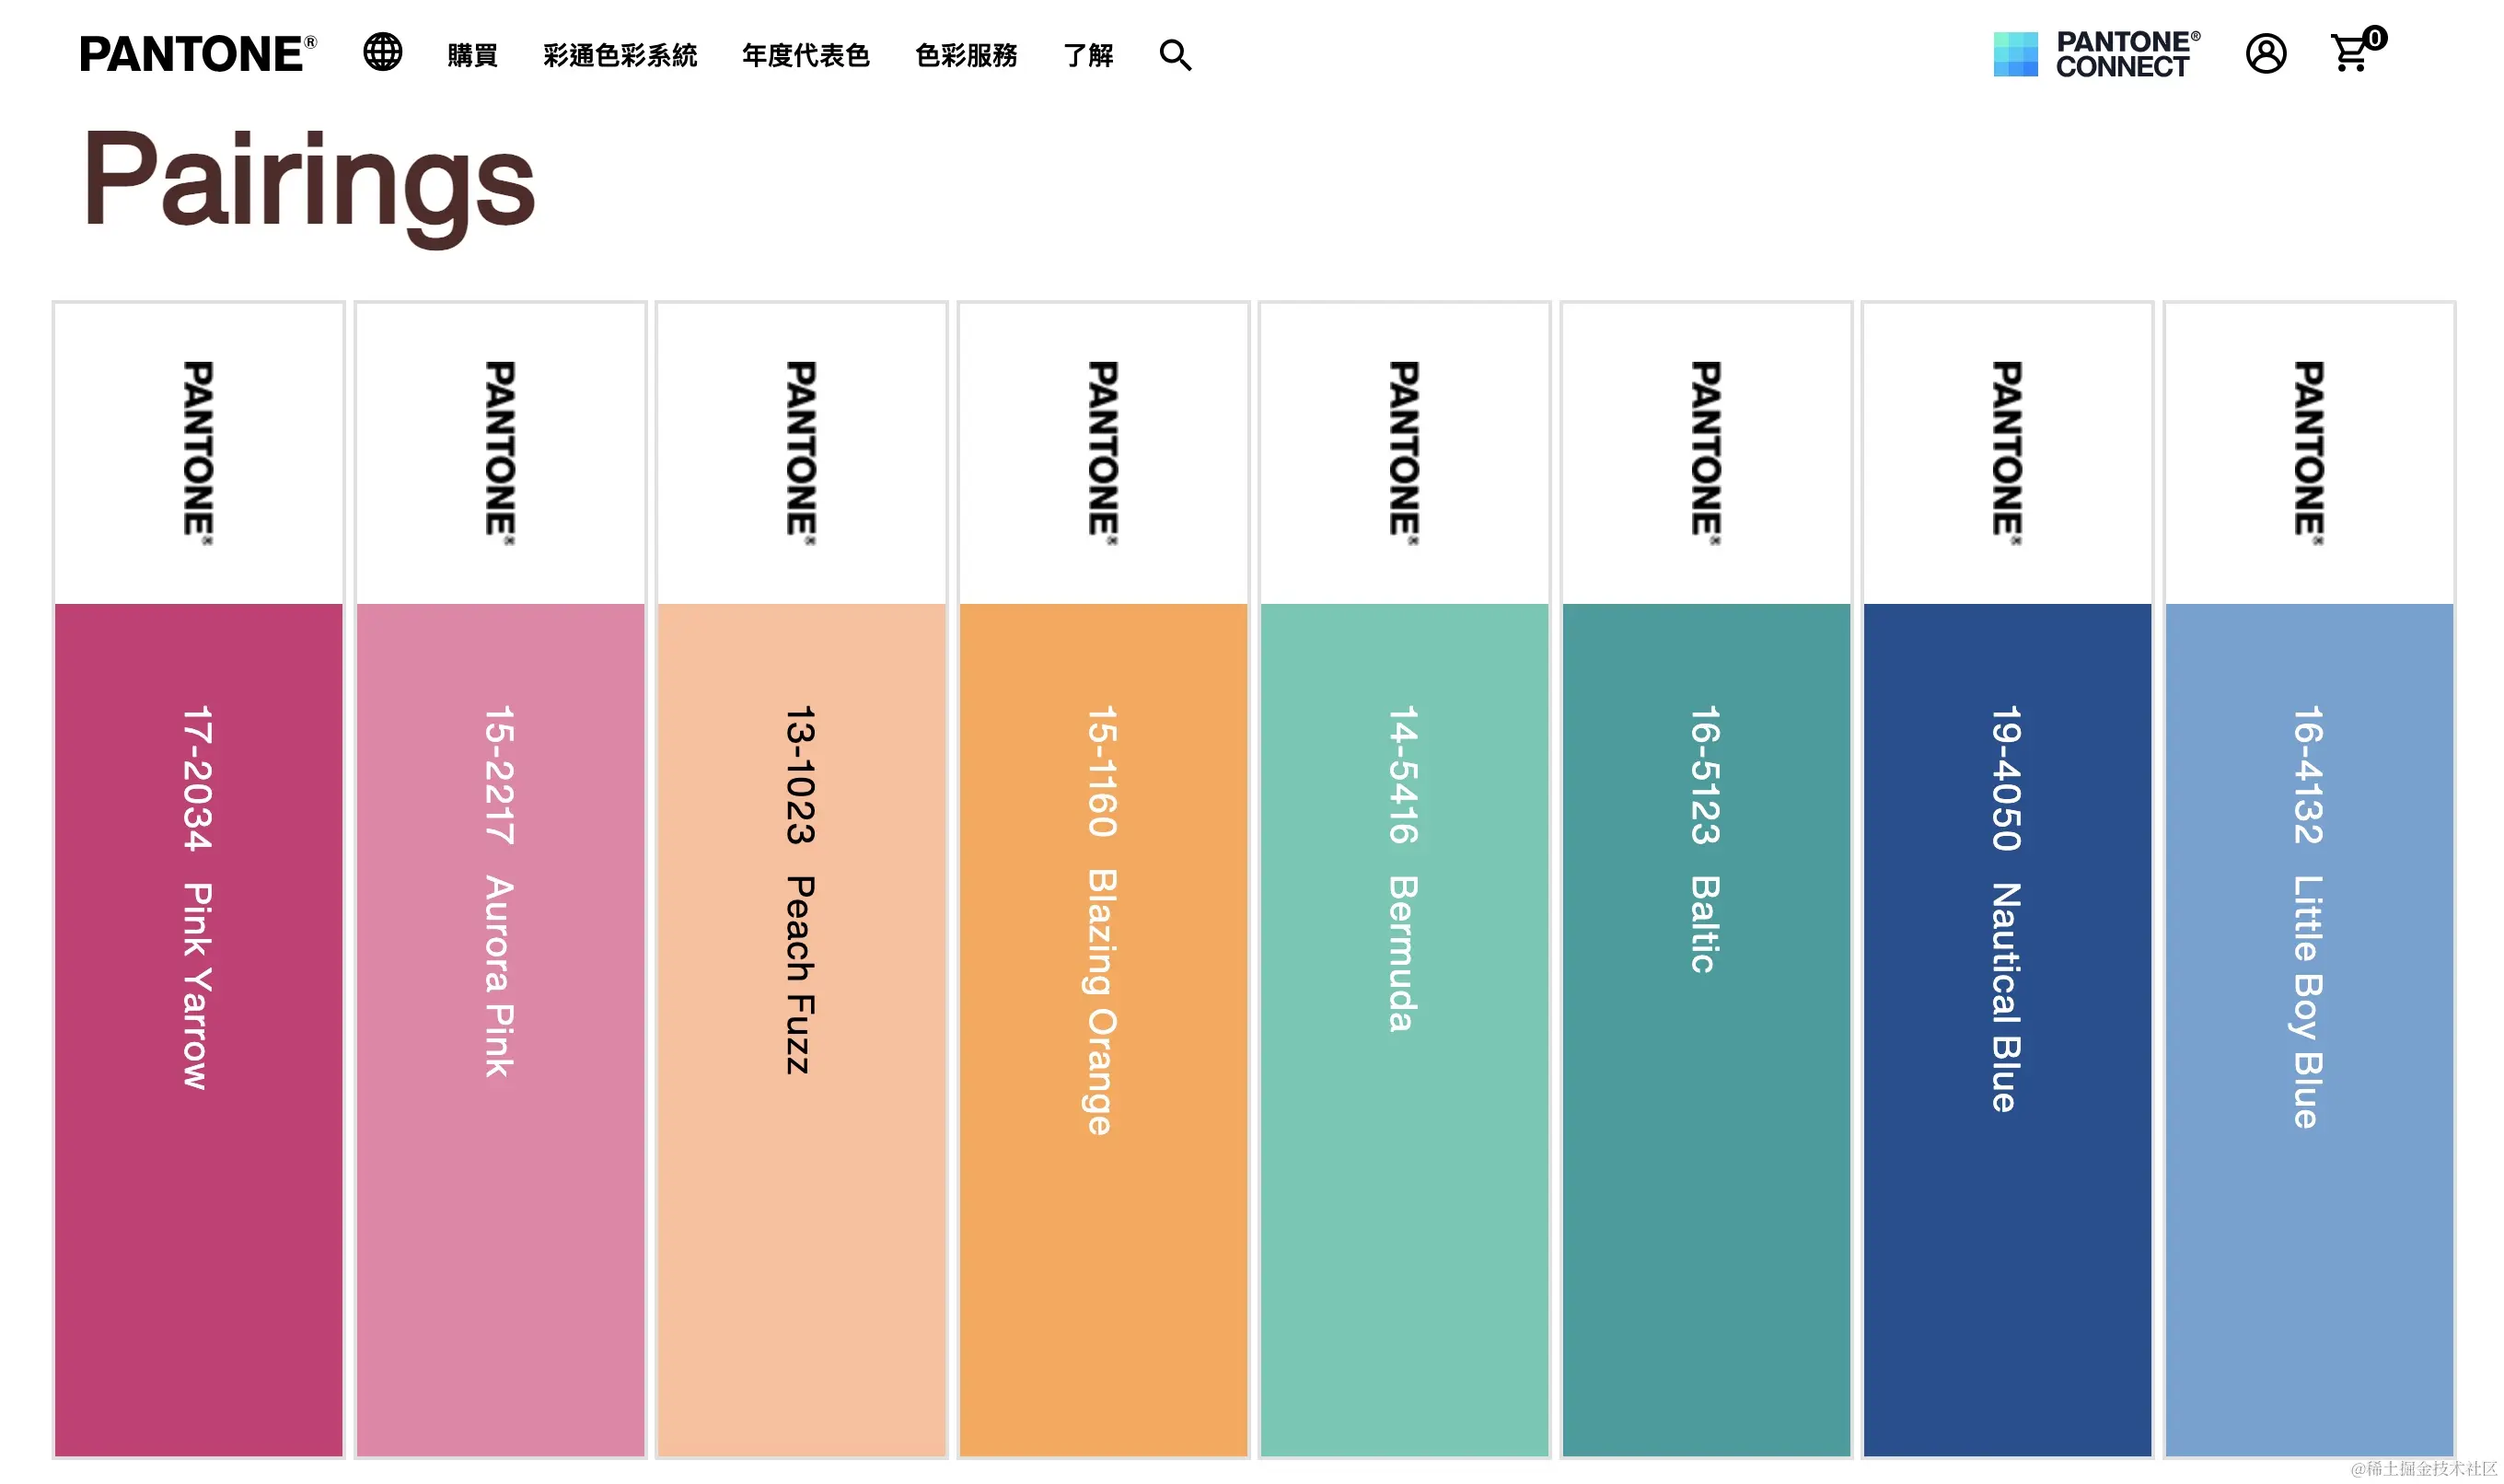Click the cart item count badge

[x=2375, y=38]
